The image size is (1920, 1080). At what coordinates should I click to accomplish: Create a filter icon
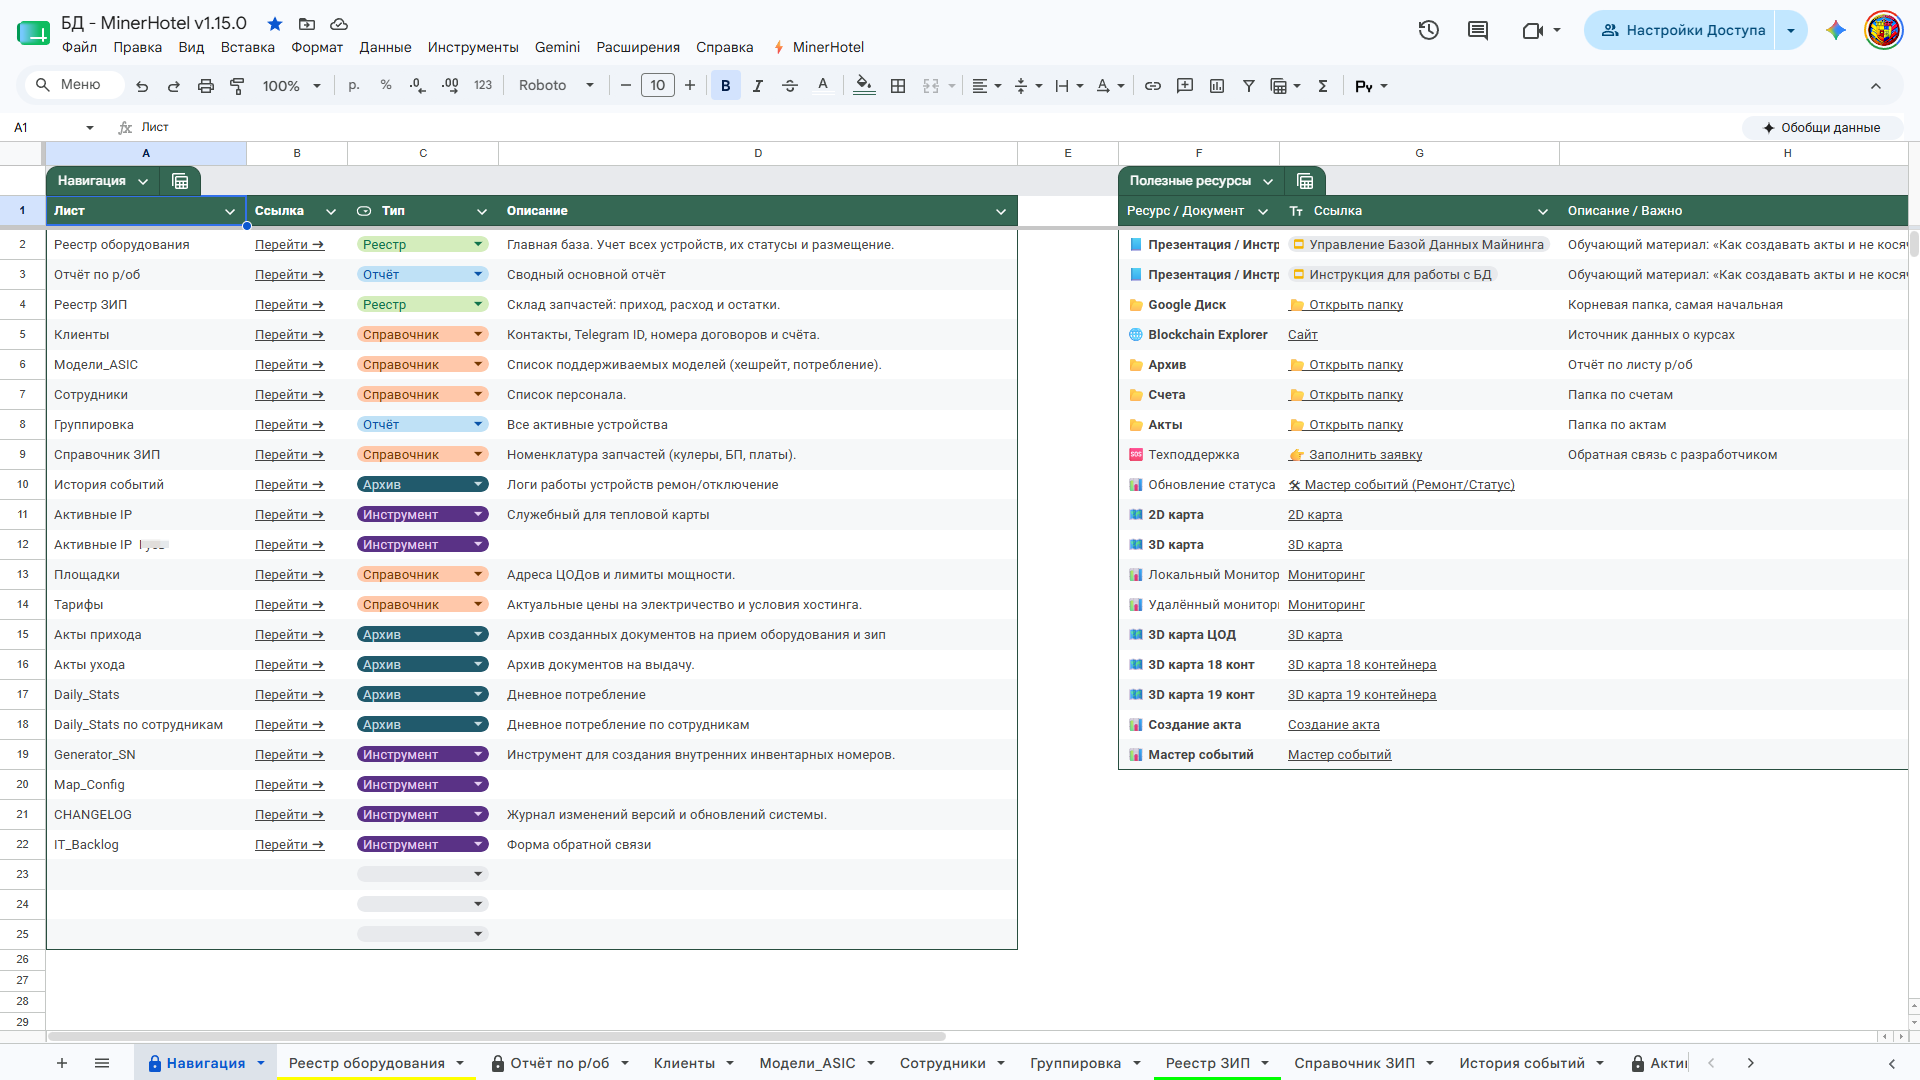coord(1249,86)
